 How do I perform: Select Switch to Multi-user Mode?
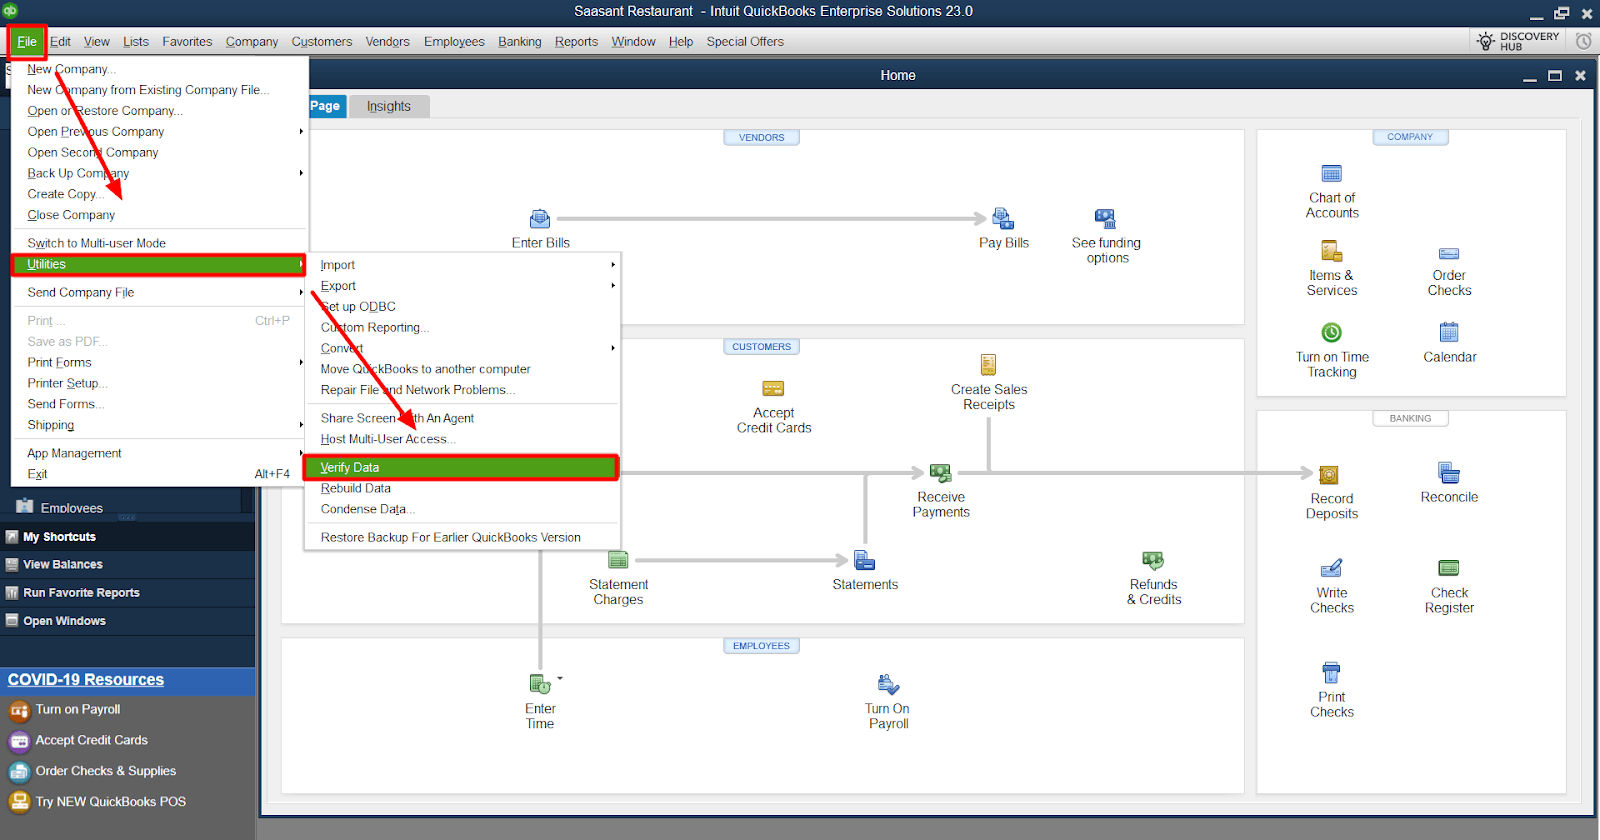click(159, 243)
